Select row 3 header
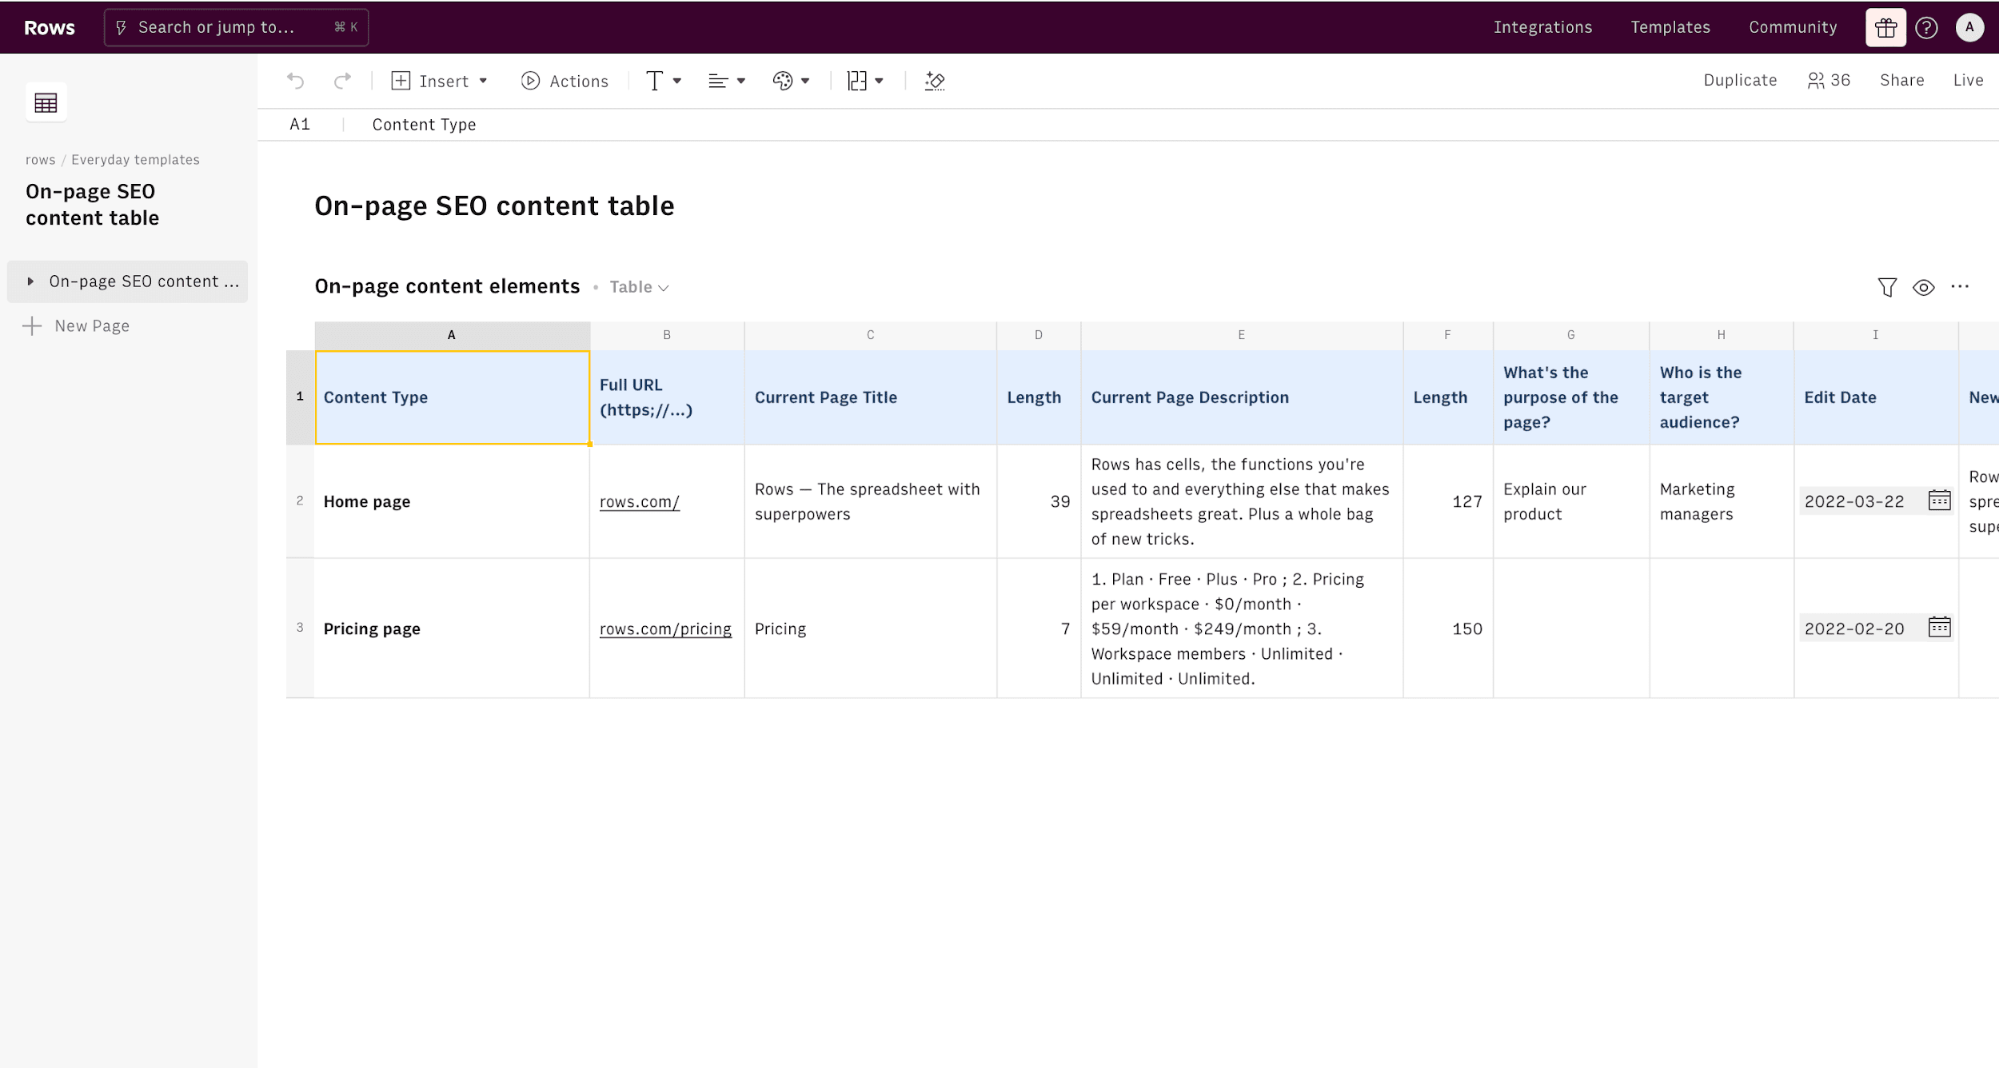The width and height of the screenshot is (1999, 1069). coord(300,628)
